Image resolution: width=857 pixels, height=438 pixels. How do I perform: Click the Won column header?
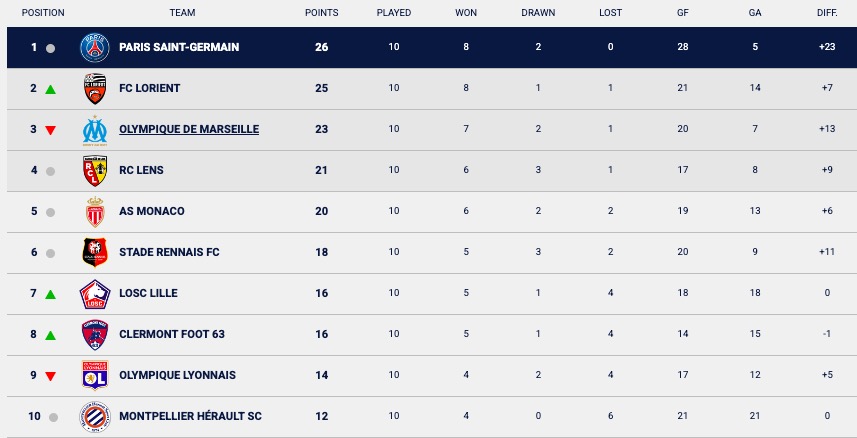click(x=466, y=13)
